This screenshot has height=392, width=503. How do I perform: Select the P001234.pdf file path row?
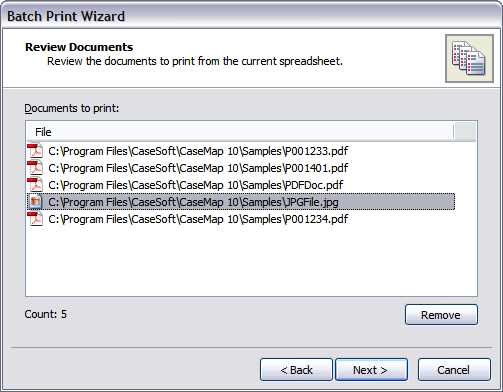pos(241,219)
